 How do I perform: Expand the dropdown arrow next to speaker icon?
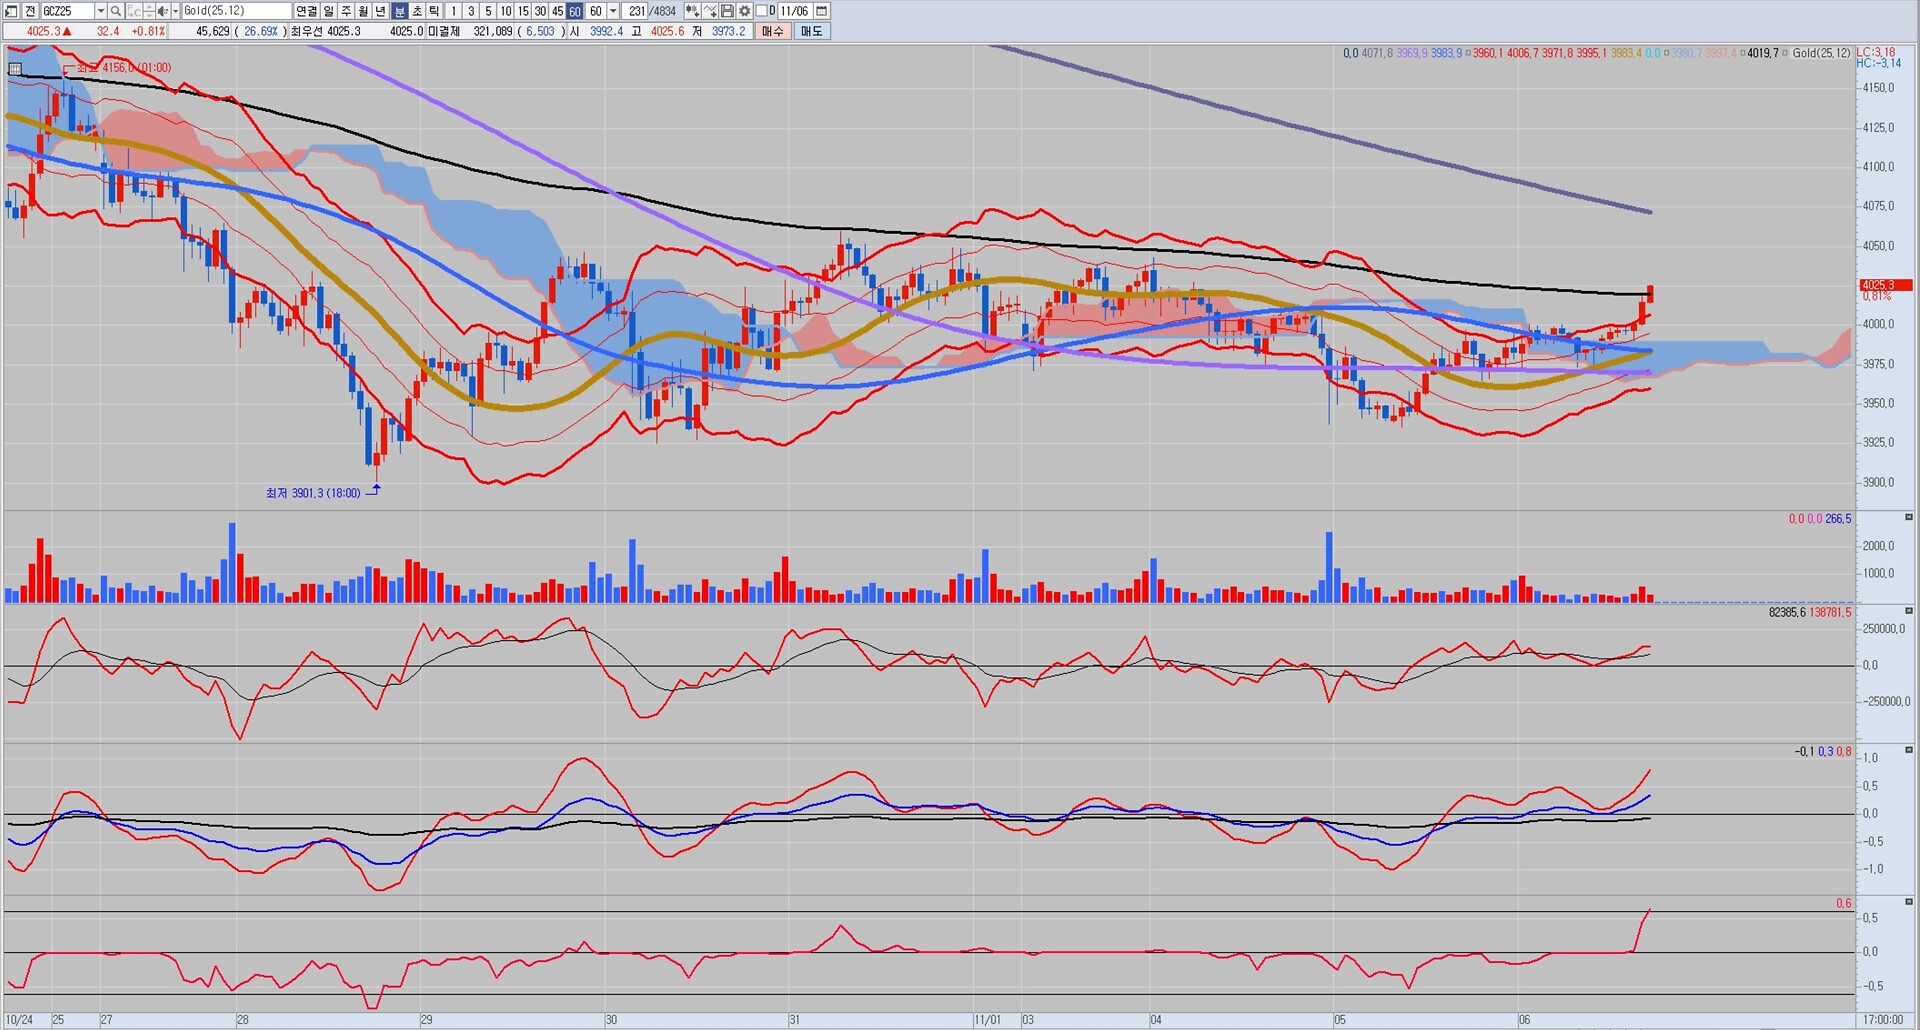[175, 11]
